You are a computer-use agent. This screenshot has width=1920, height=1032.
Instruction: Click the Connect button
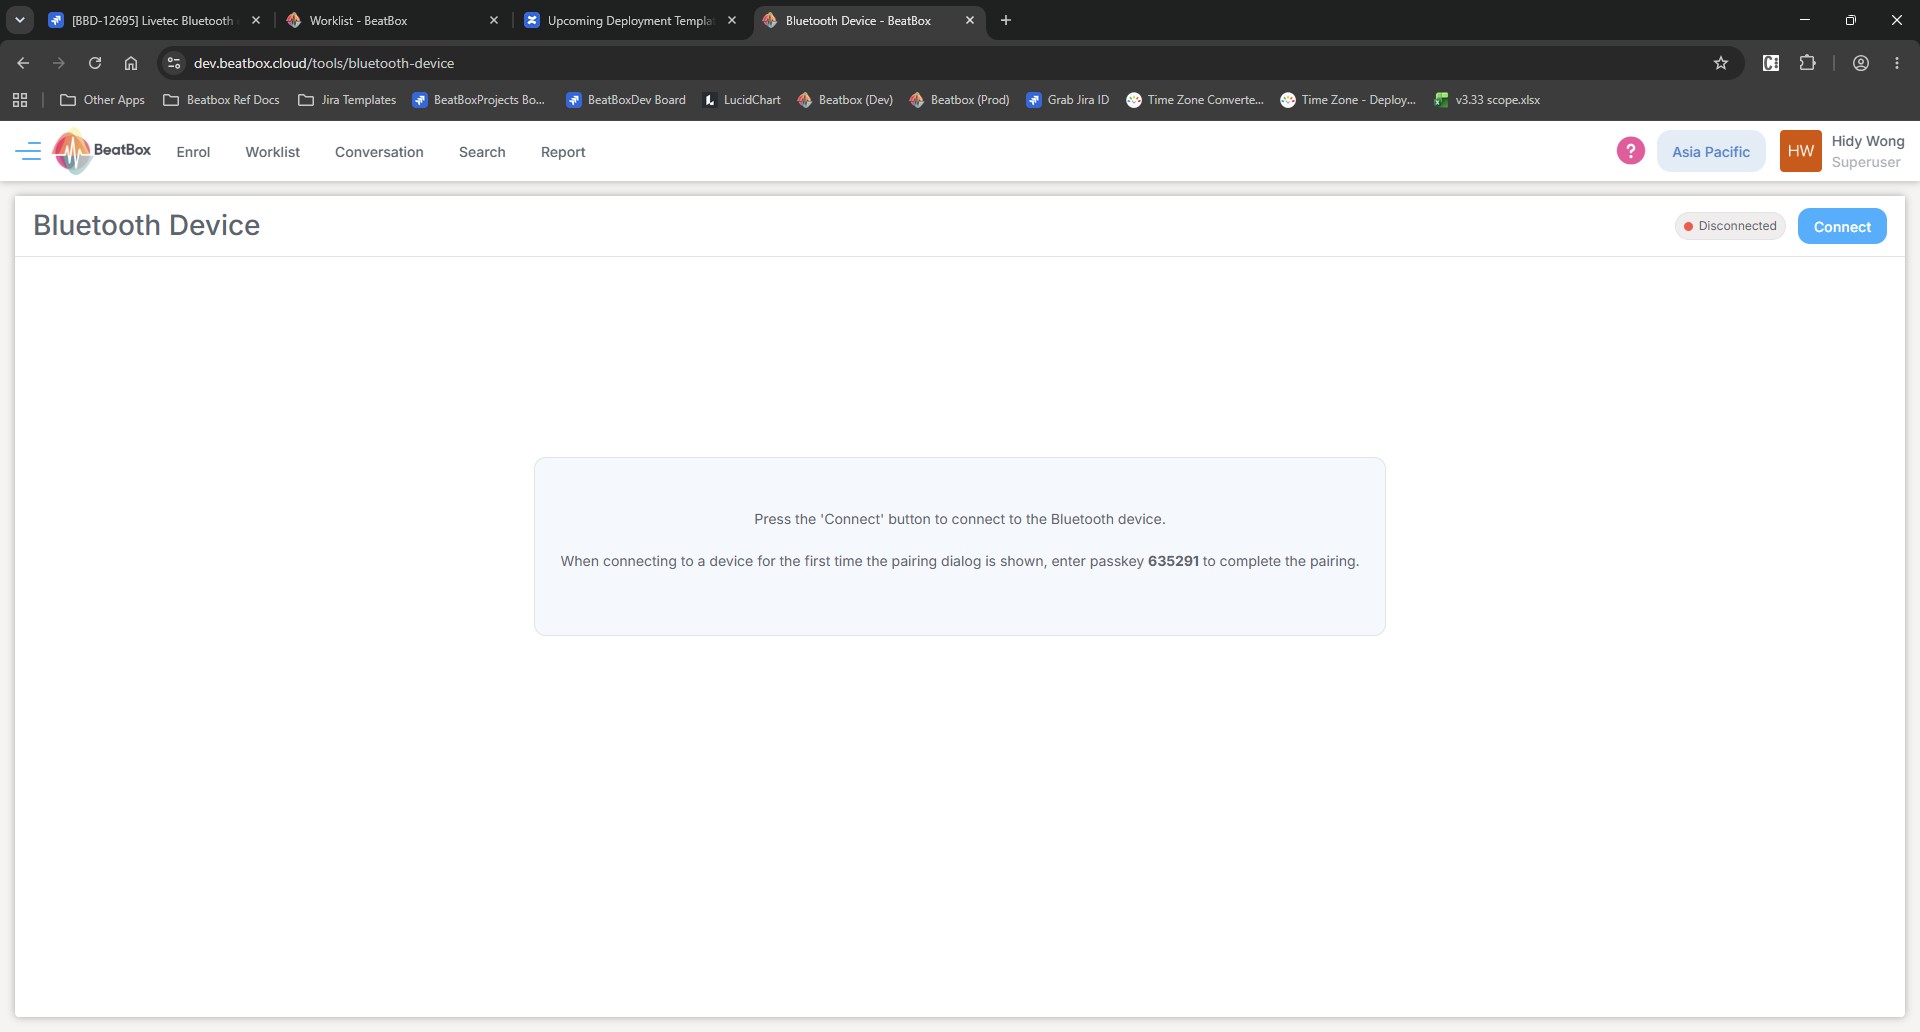tap(1842, 226)
